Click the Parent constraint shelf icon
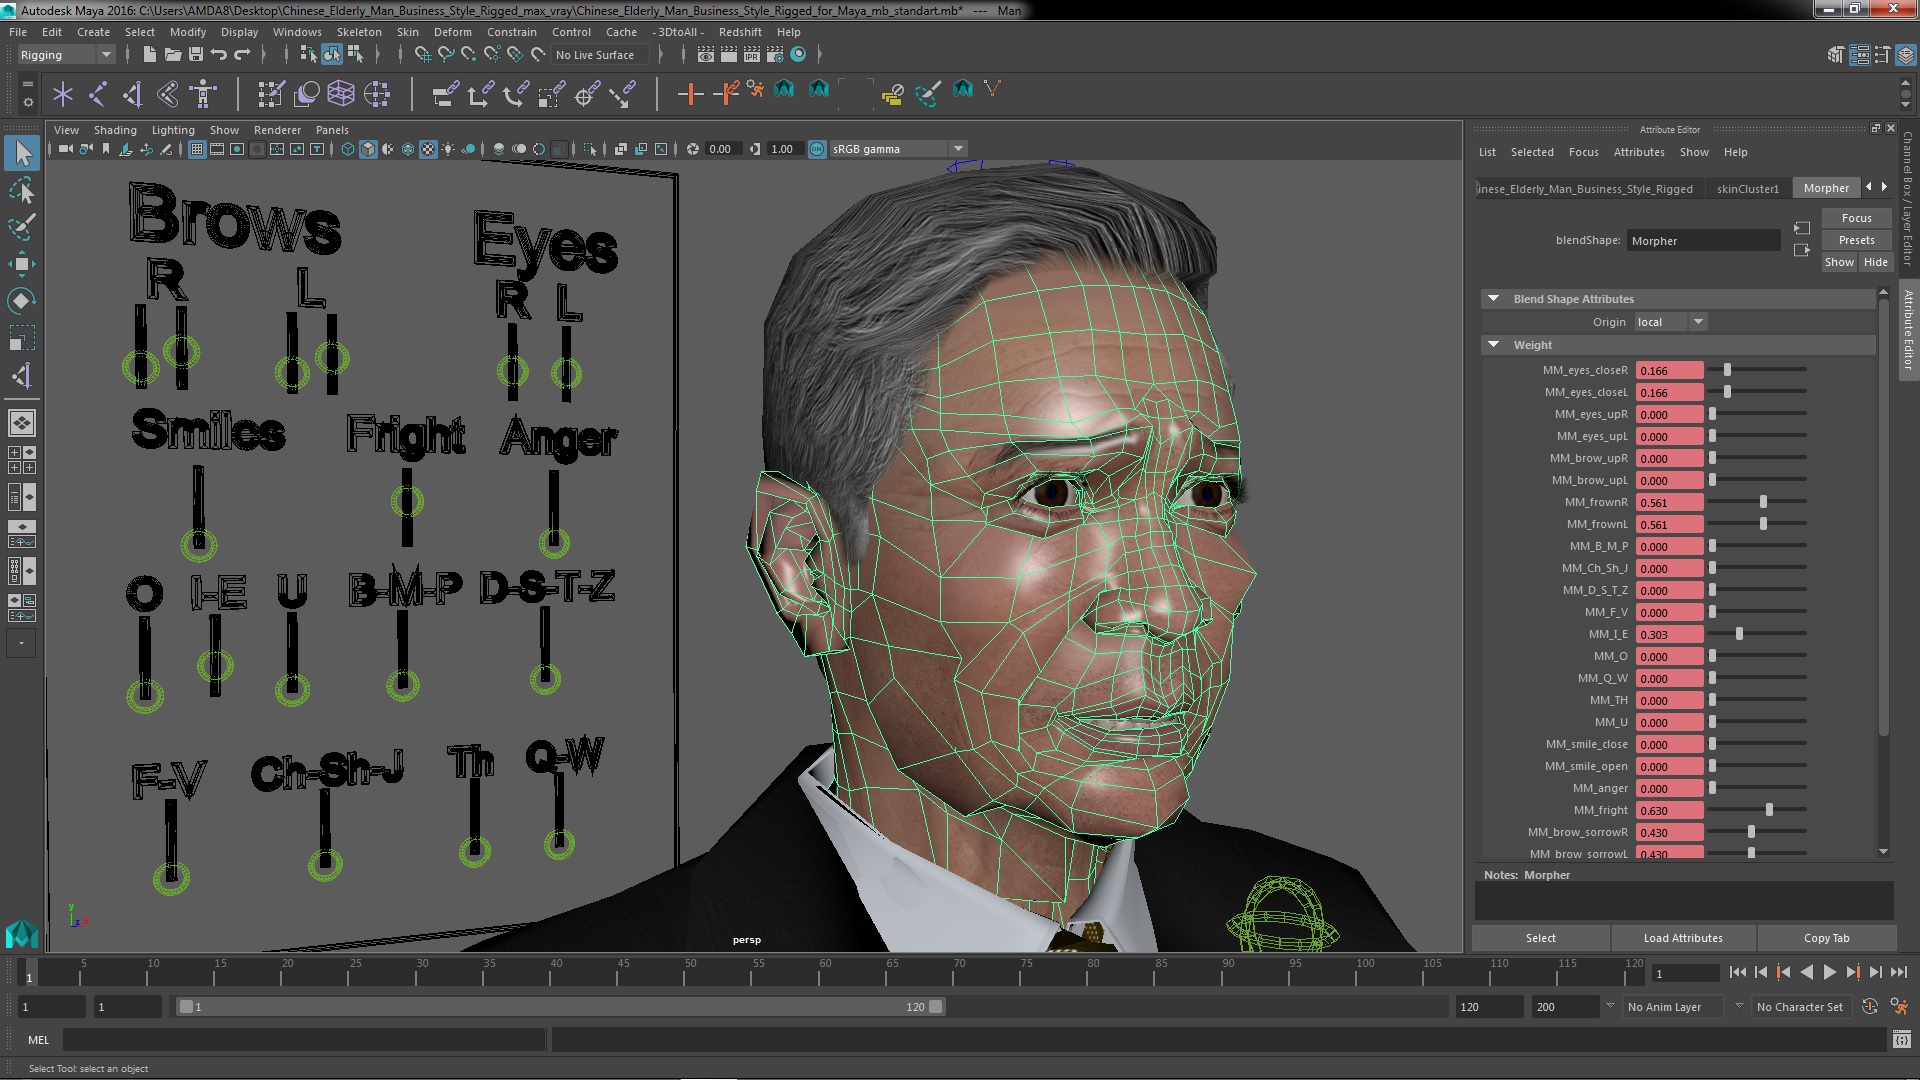Image resolution: width=1920 pixels, height=1080 pixels. tap(445, 94)
